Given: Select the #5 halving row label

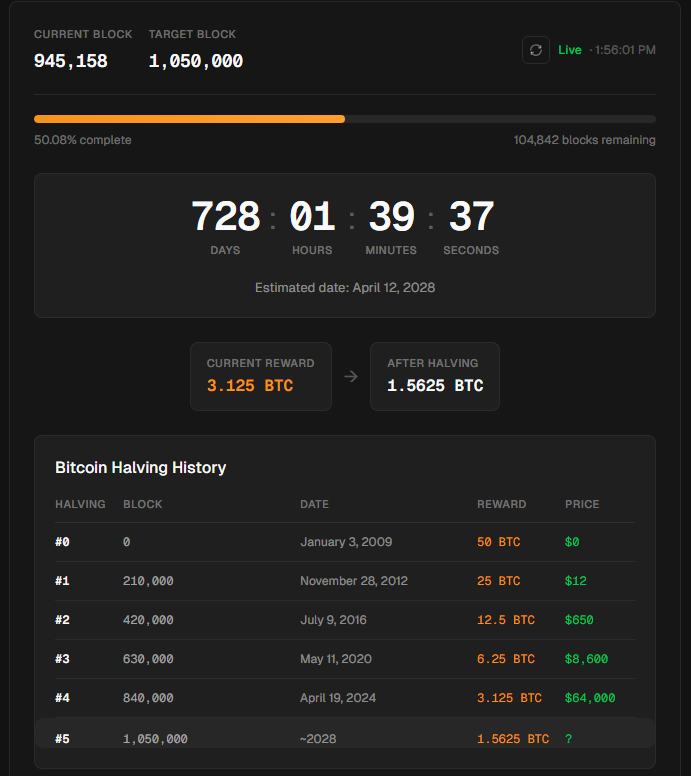Looking at the screenshot, I should tap(62, 739).
